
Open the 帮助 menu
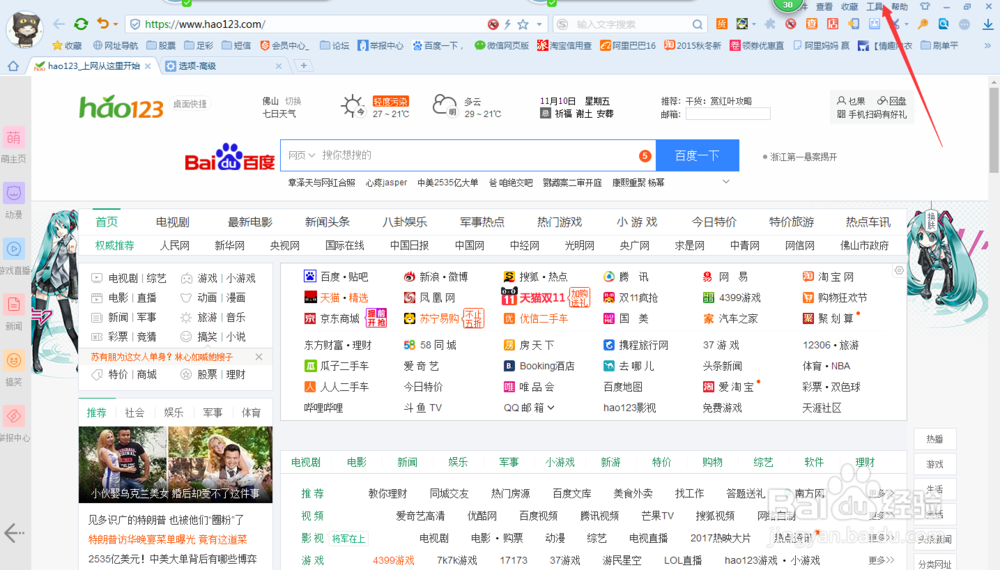coord(900,6)
